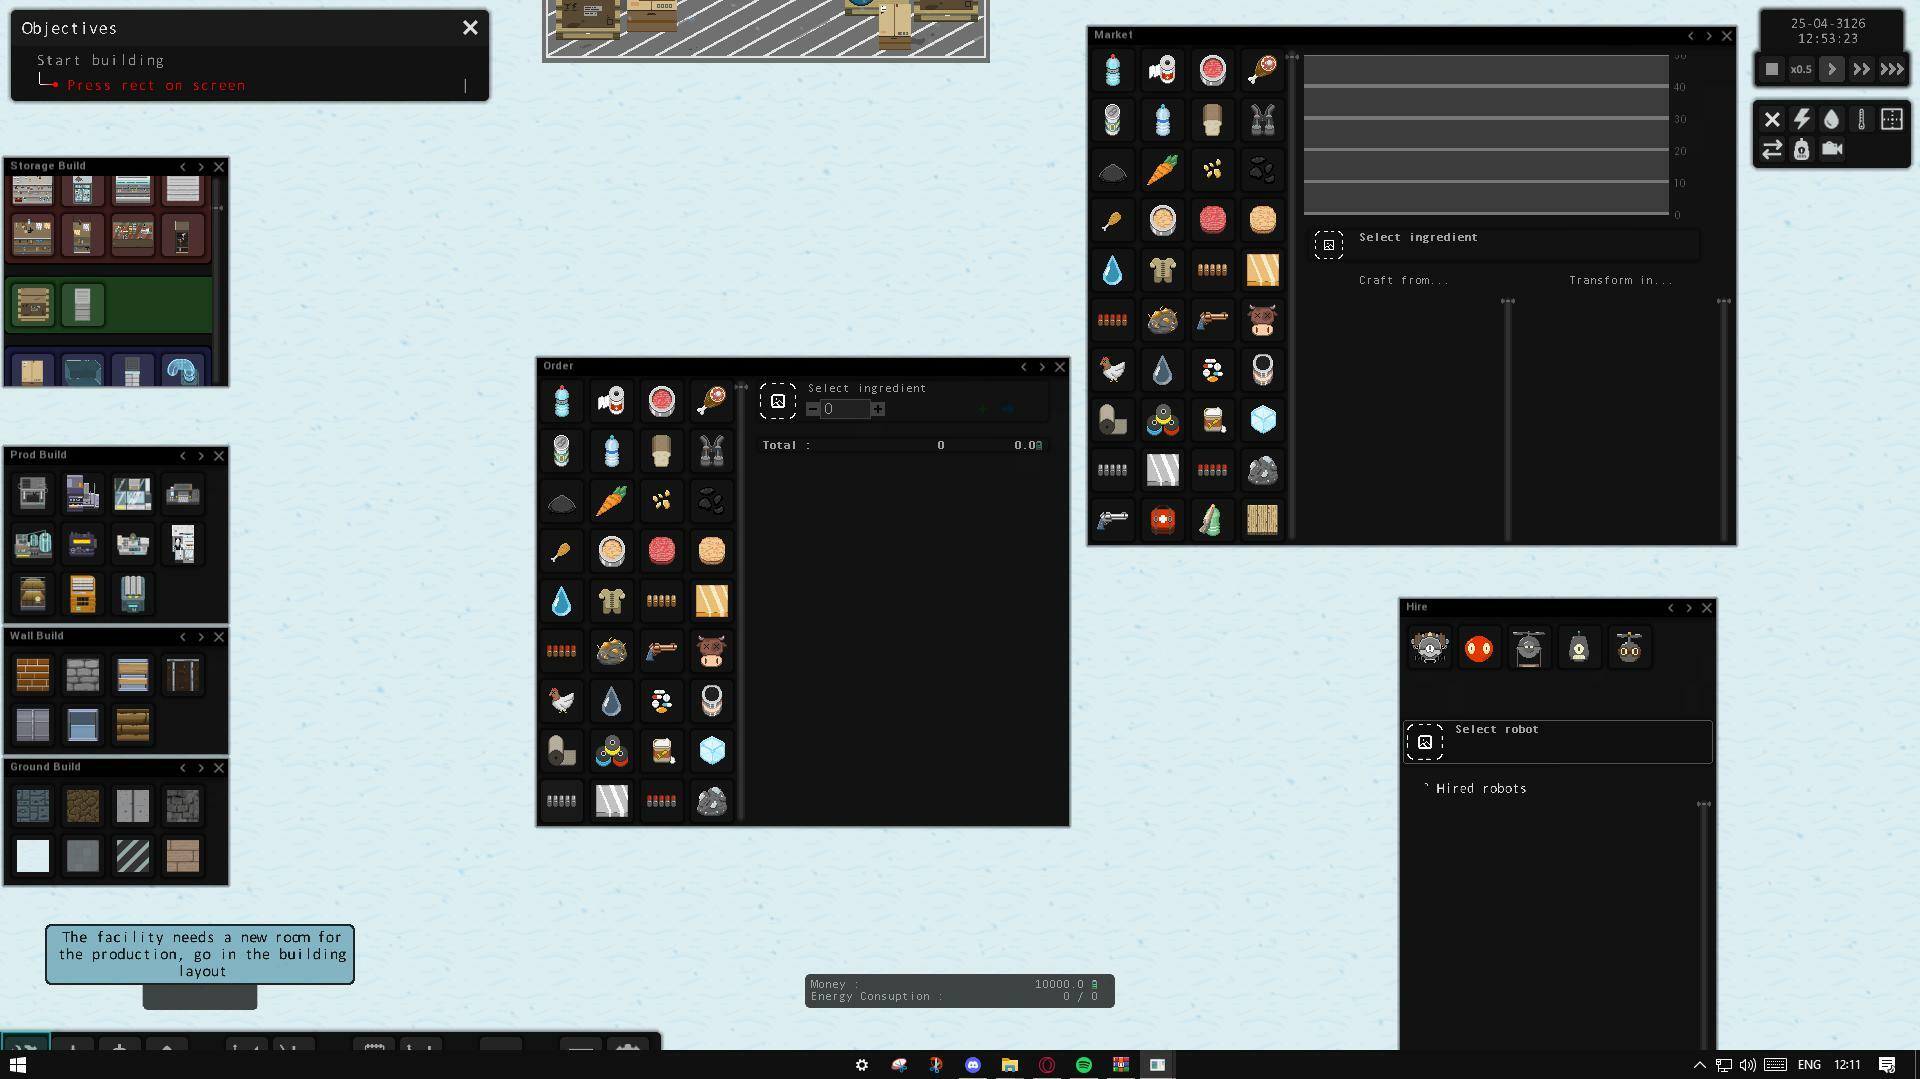
Task: Toggle the temperature thermometer overlay
Action: pos(1861,119)
